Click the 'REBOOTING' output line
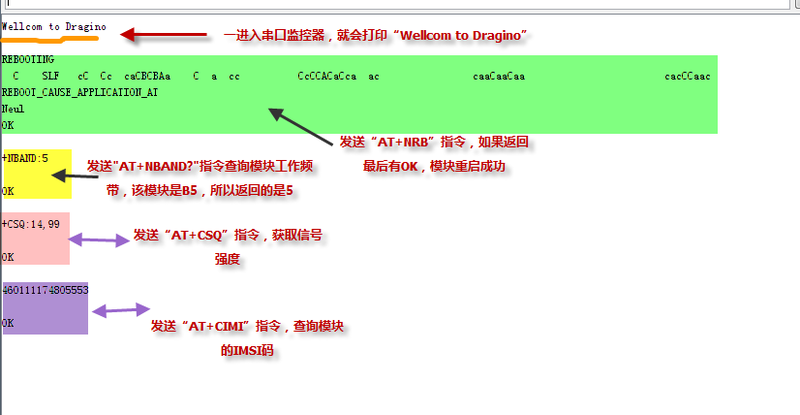Image resolution: width=800 pixels, height=415 pixels. point(28,59)
